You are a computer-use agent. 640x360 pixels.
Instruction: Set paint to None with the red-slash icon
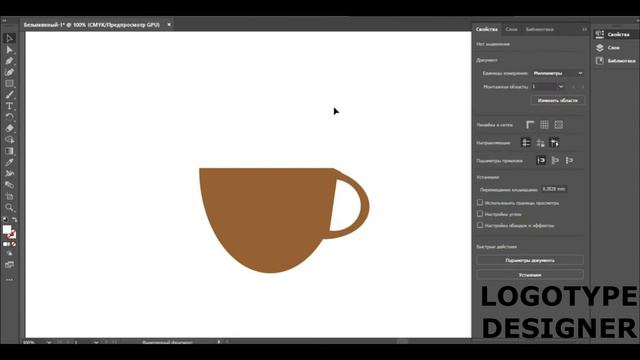(14, 244)
